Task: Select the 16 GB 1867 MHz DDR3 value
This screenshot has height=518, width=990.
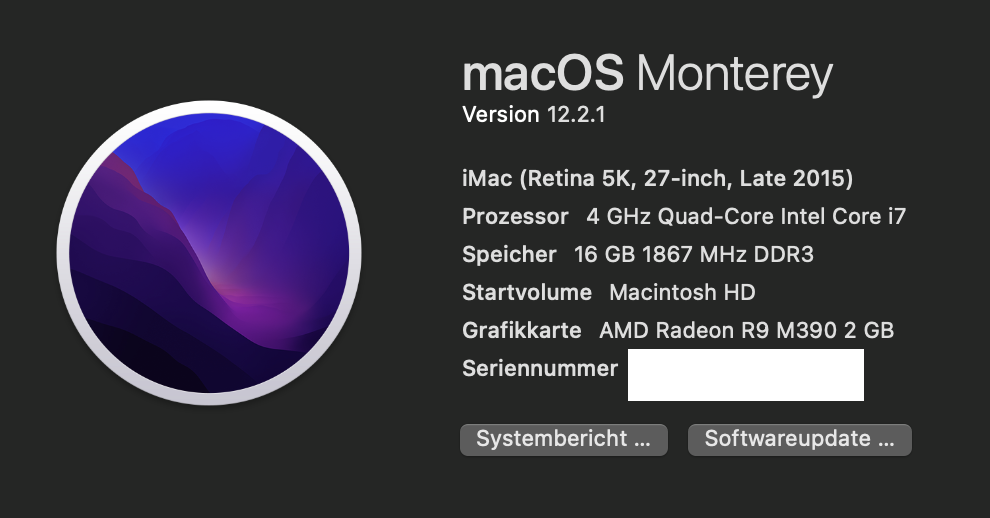Action: pos(694,255)
